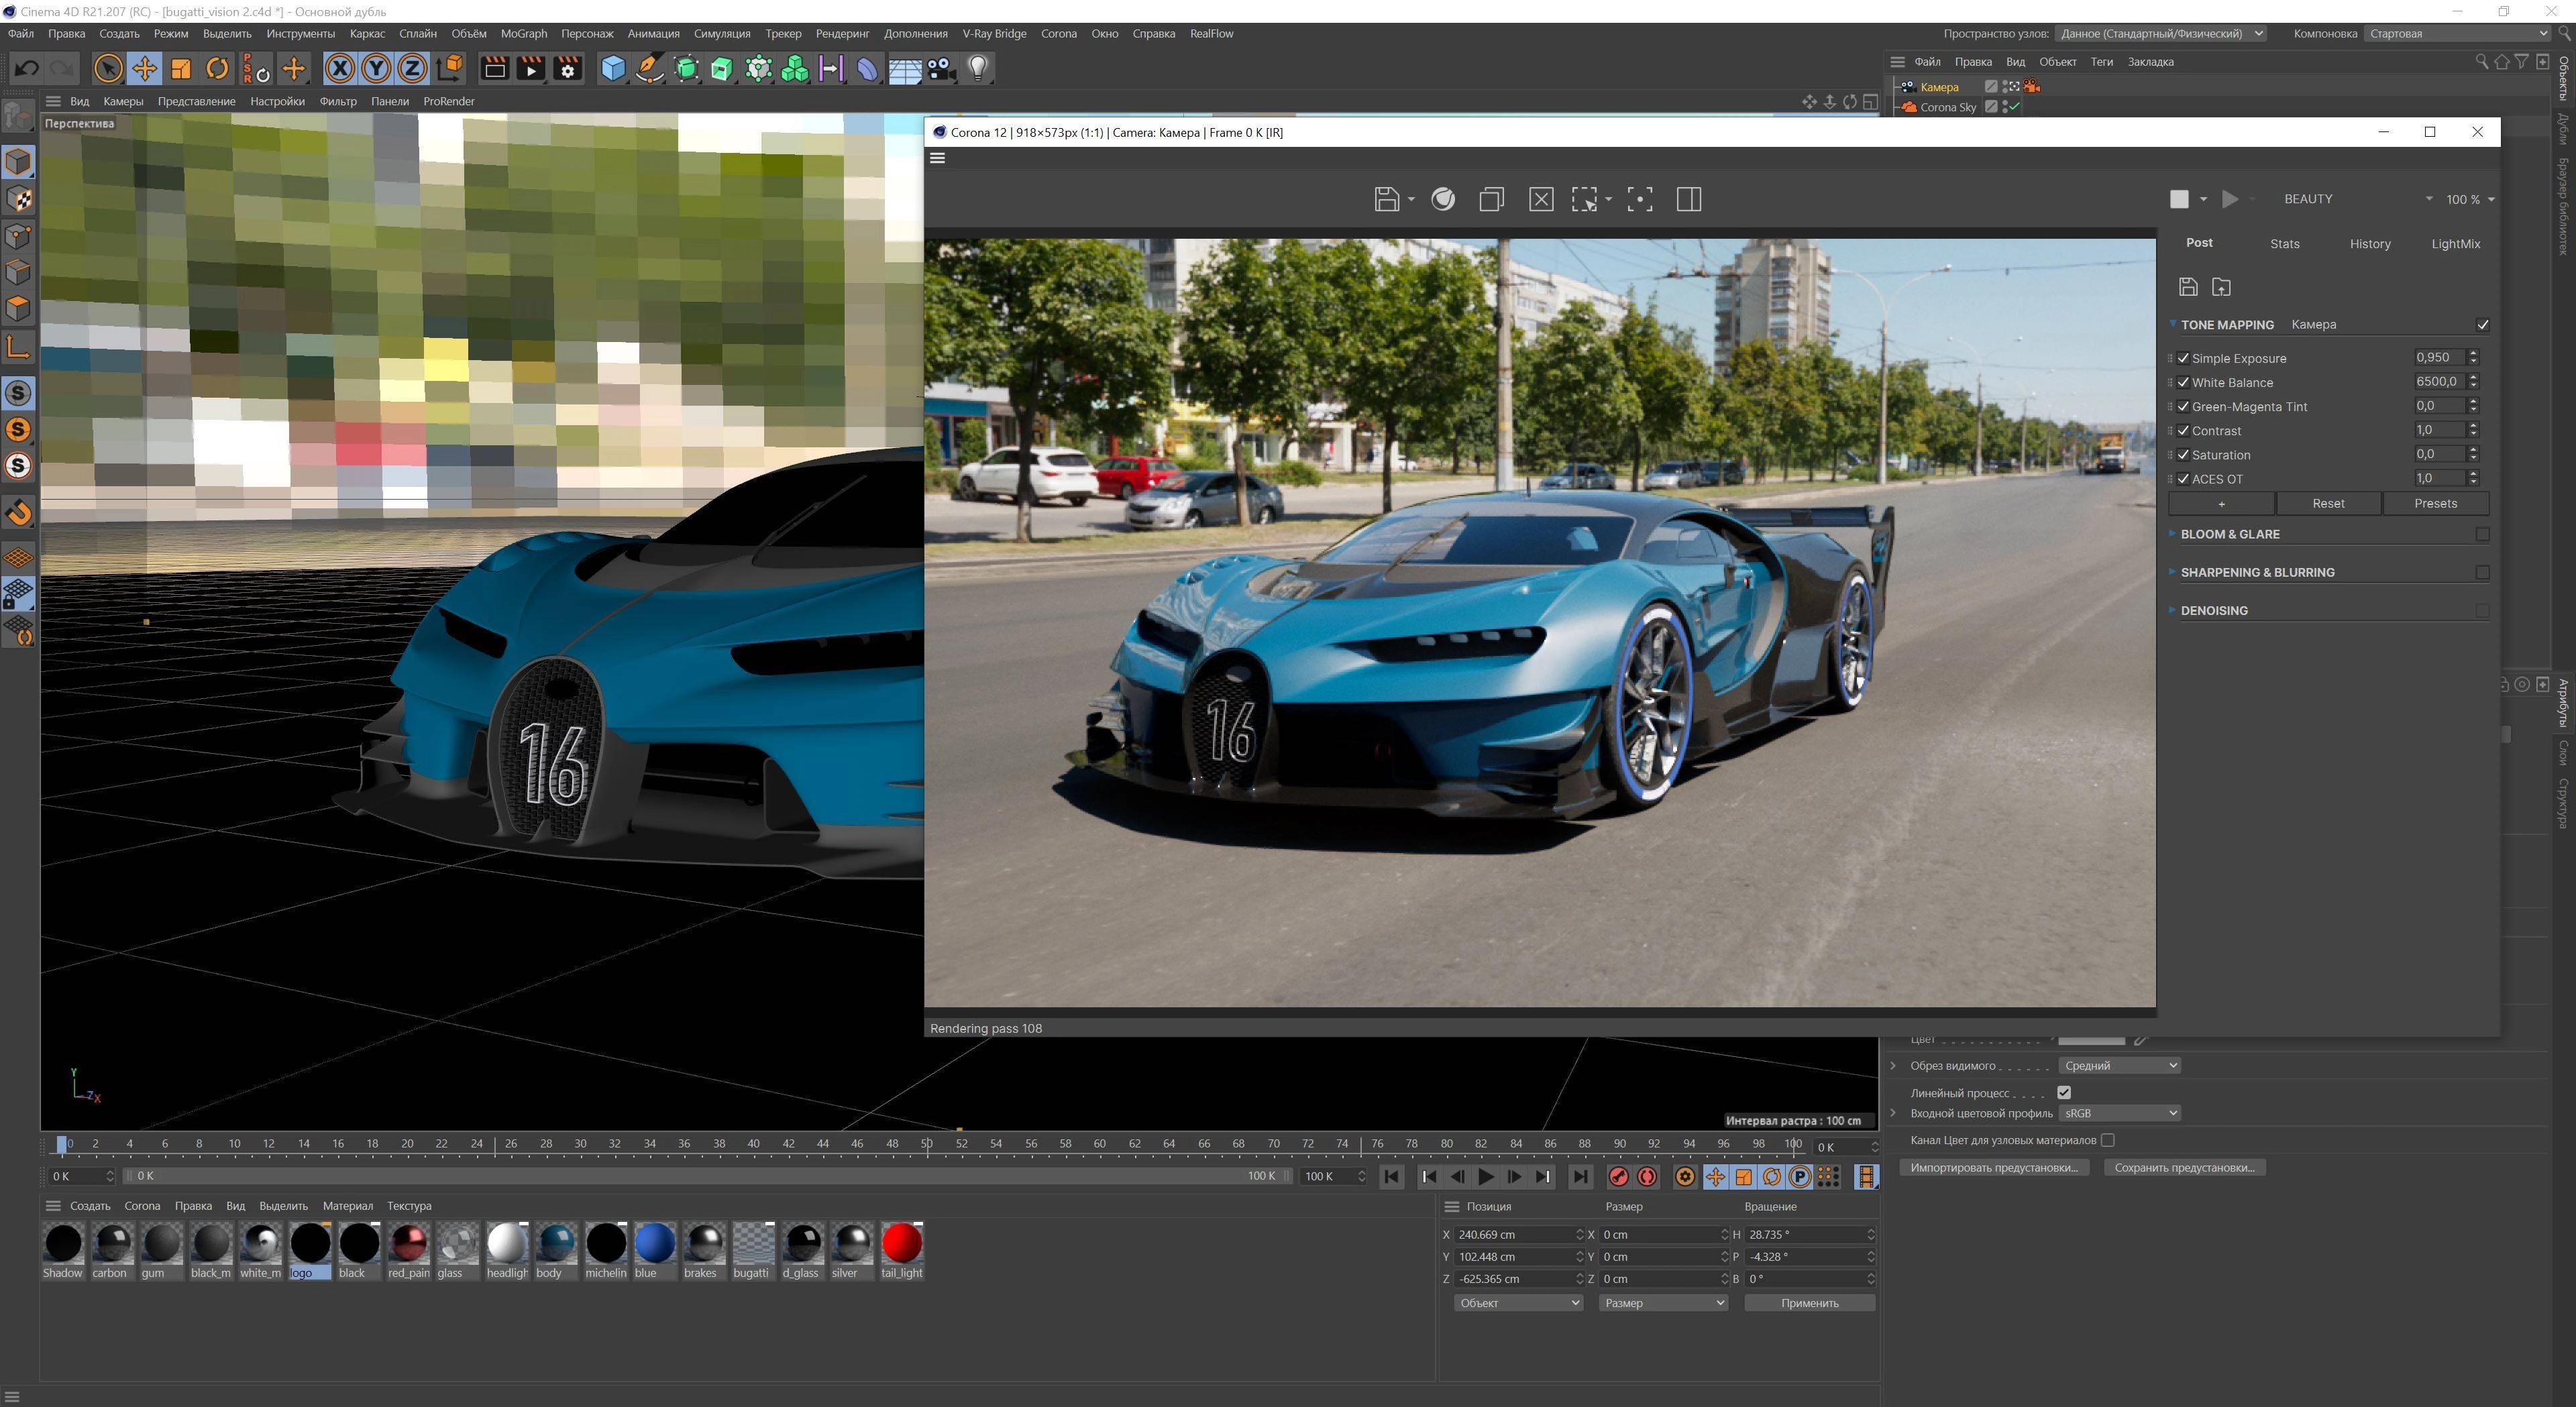Collapse the Tone Mapping section

click(2173, 323)
